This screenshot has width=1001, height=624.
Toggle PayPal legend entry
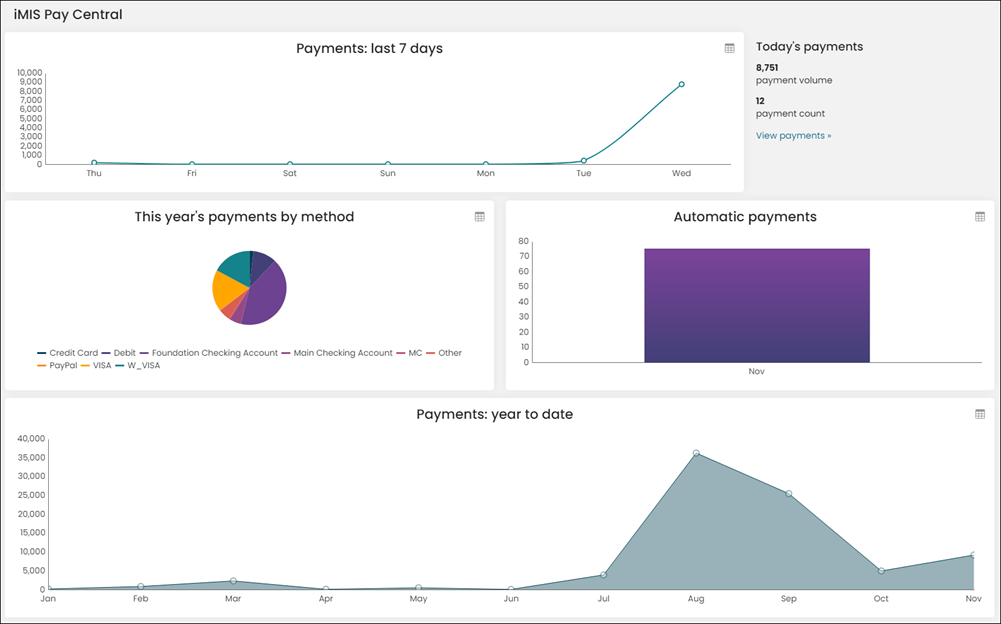click(57, 365)
